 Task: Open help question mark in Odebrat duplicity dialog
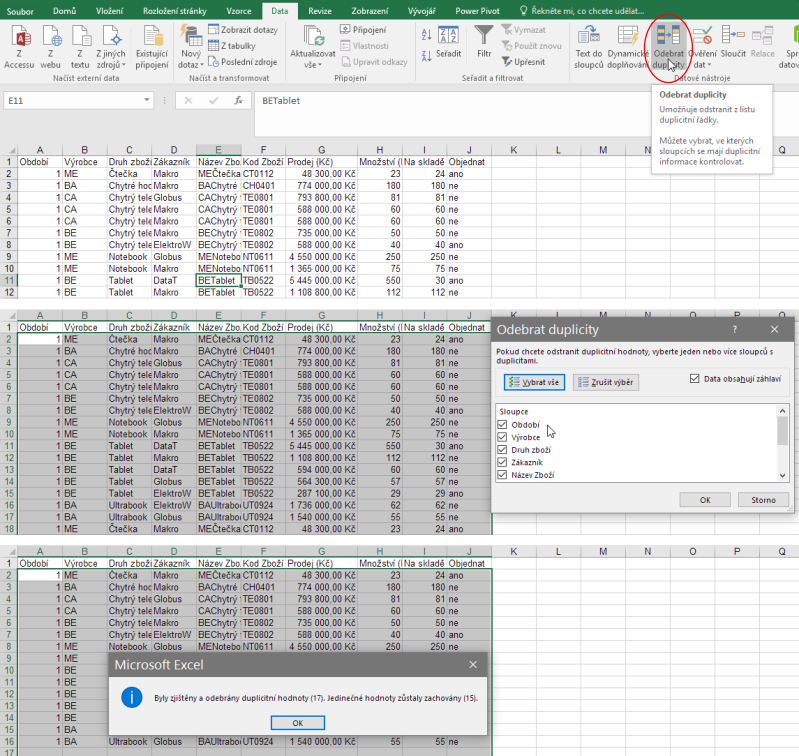click(x=734, y=330)
